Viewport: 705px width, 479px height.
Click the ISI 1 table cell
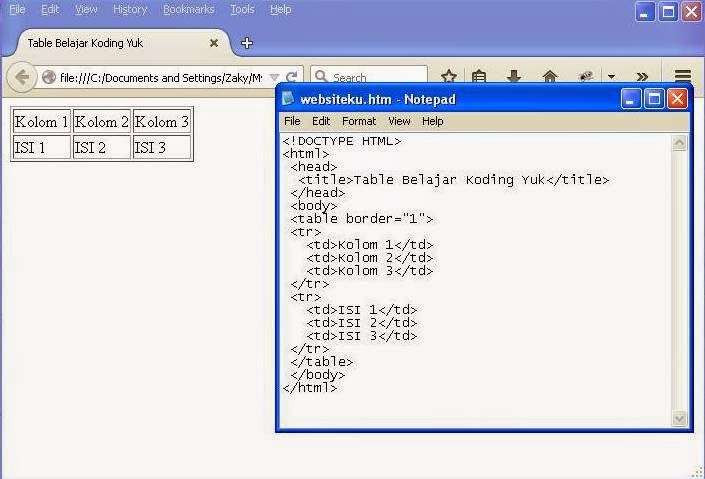tap(41, 147)
